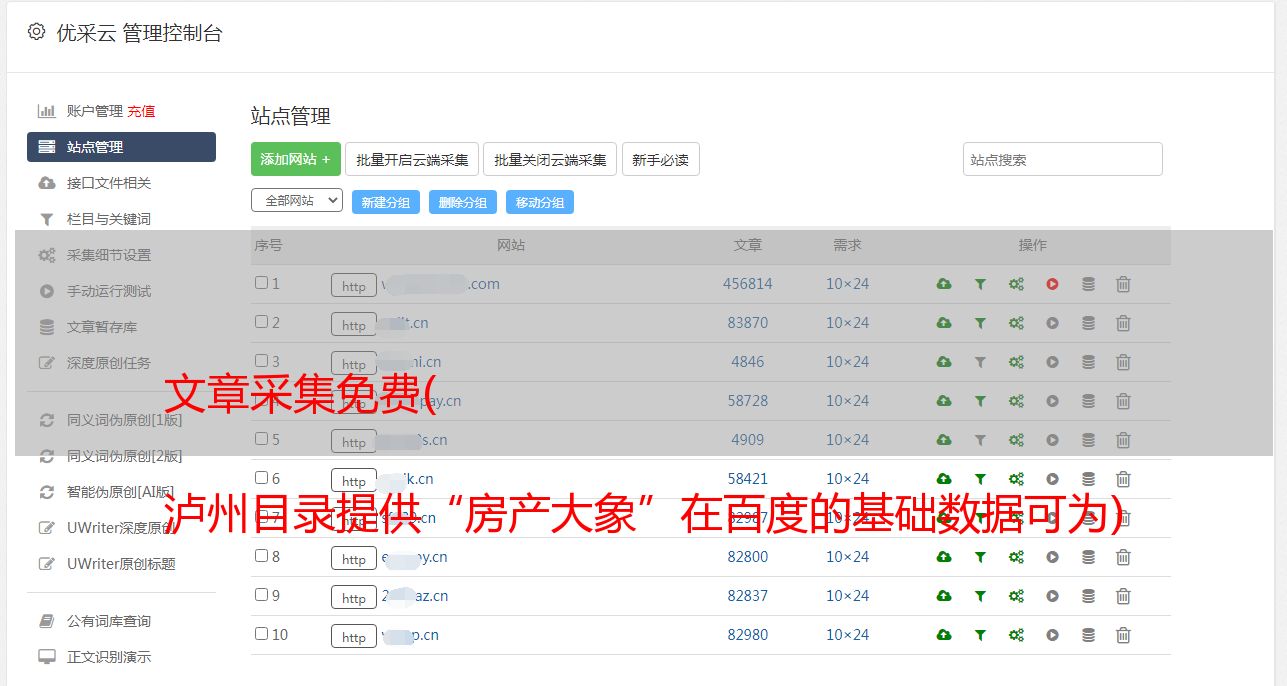Click the red 充值 link
The height and width of the screenshot is (686, 1287).
pos(141,111)
